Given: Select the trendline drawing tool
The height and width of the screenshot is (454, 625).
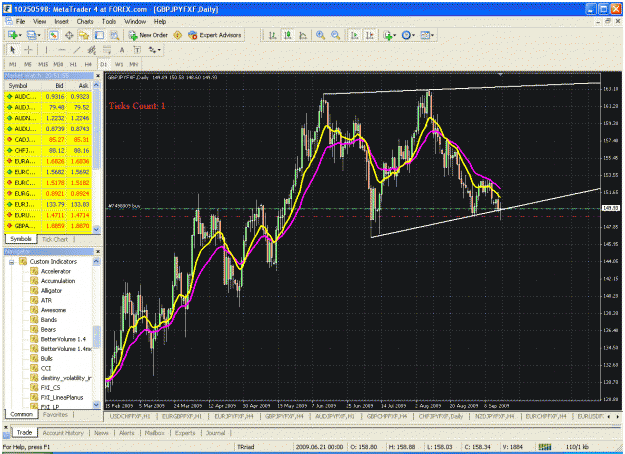Looking at the screenshot, I should (77, 50).
